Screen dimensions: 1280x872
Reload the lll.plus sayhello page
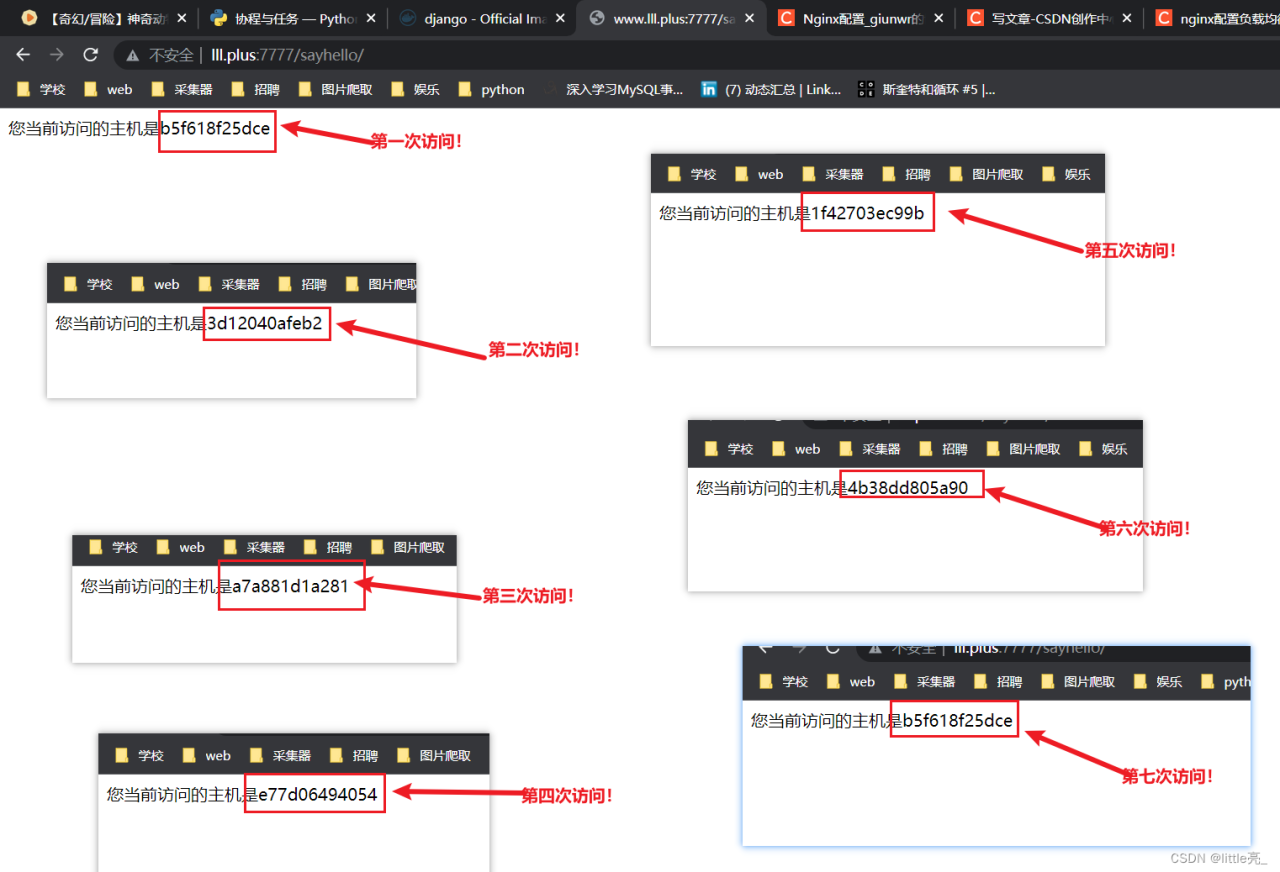(x=91, y=55)
